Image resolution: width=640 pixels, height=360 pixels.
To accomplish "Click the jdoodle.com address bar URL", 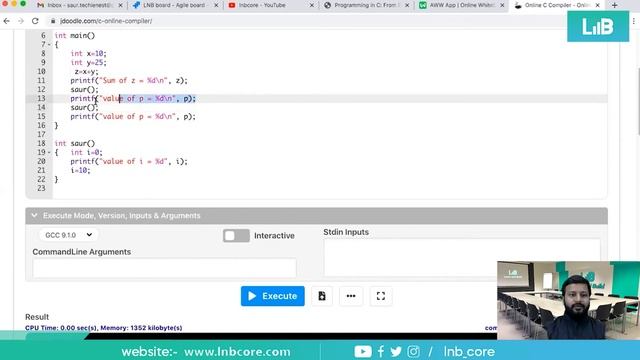I will click(x=106, y=21).
